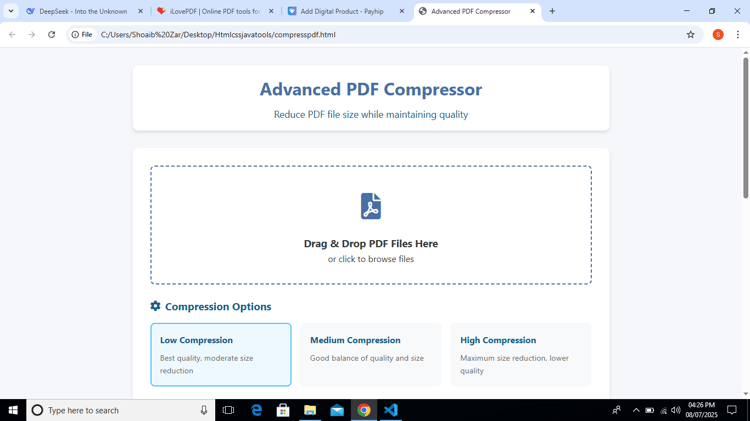Open the Chrome three-dot menu
Image resolution: width=750 pixels, height=421 pixels.
738,34
